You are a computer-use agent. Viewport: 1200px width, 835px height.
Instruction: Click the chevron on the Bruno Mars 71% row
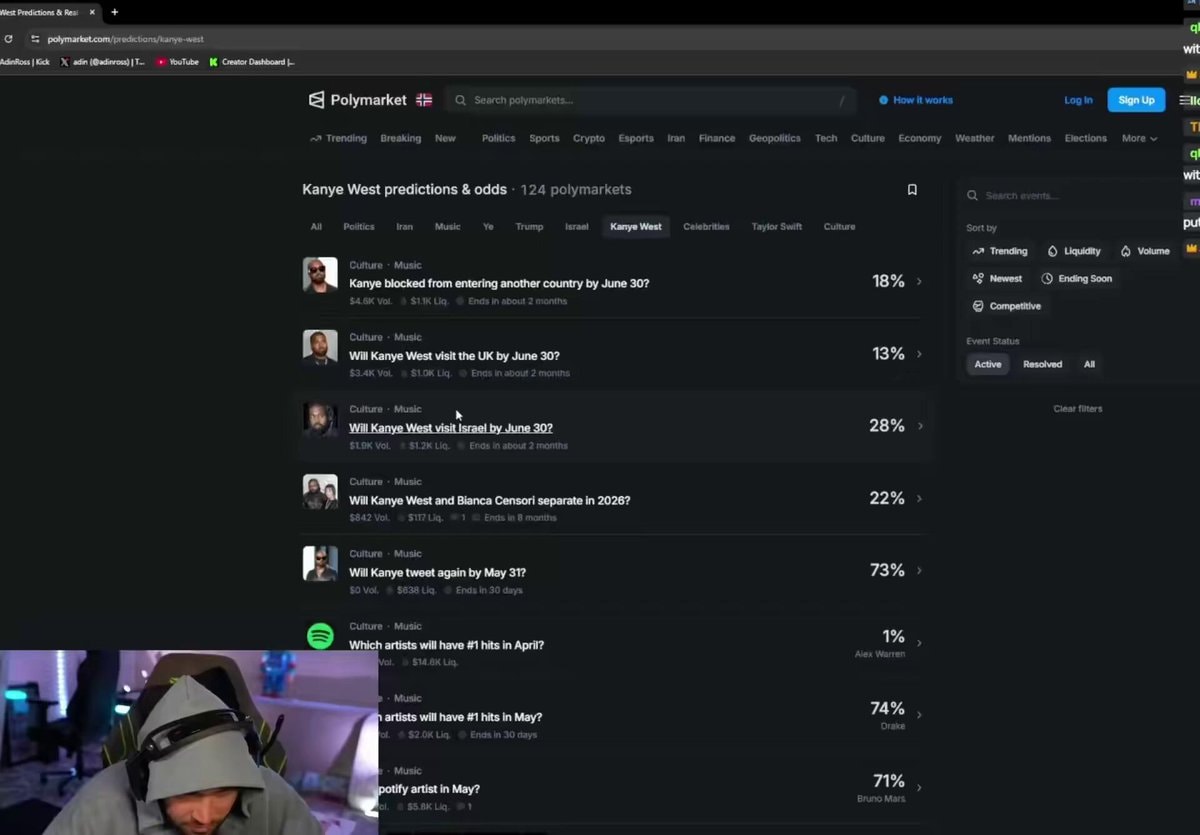pyautogui.click(x=919, y=787)
